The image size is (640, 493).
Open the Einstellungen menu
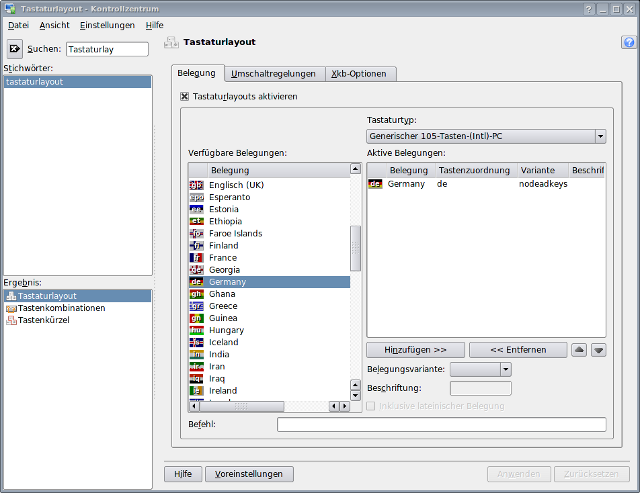point(107,24)
